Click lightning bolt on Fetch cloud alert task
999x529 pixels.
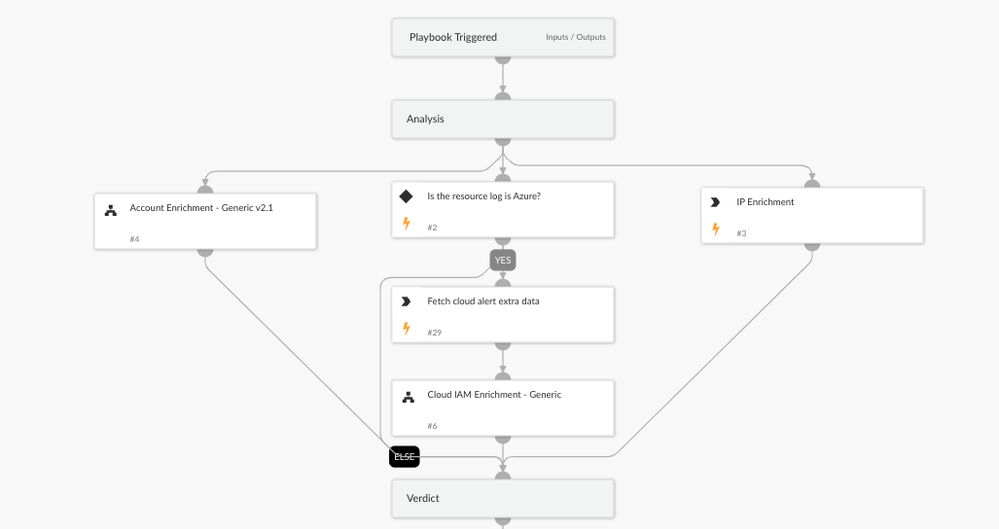(x=406, y=328)
